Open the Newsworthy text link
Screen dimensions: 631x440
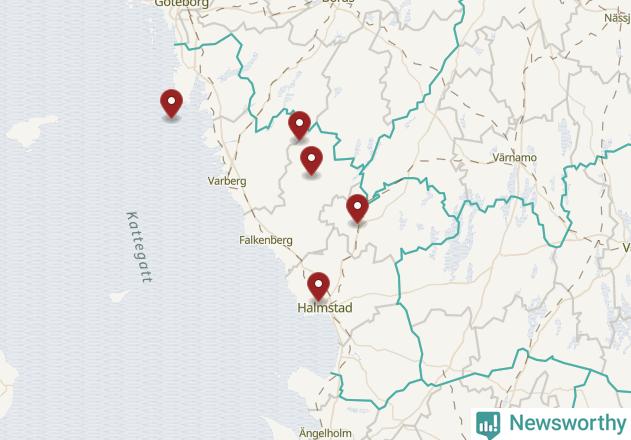click(568, 423)
